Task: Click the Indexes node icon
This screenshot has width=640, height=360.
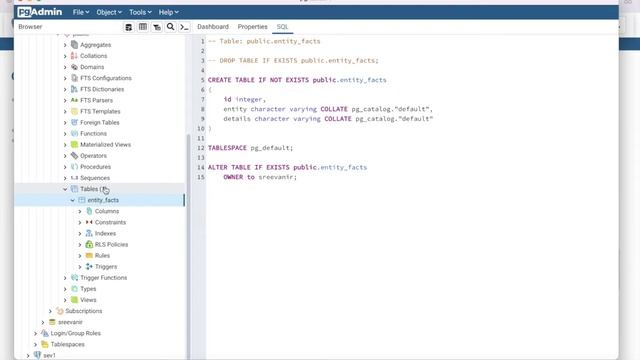Action: click(x=89, y=233)
